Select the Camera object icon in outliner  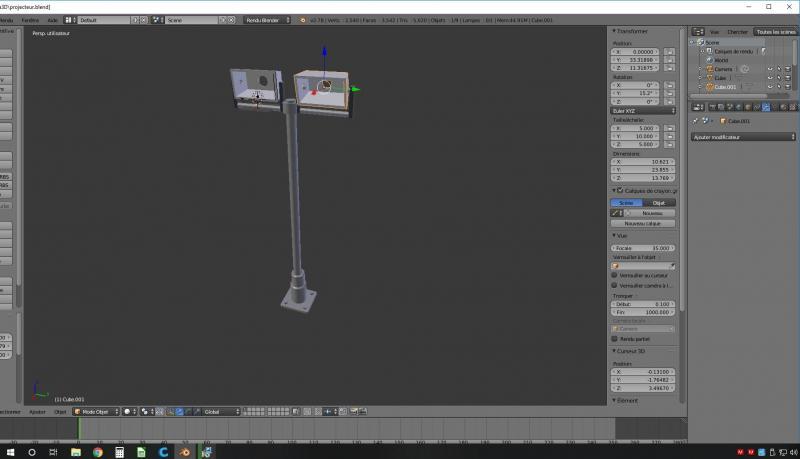[x=709, y=69]
